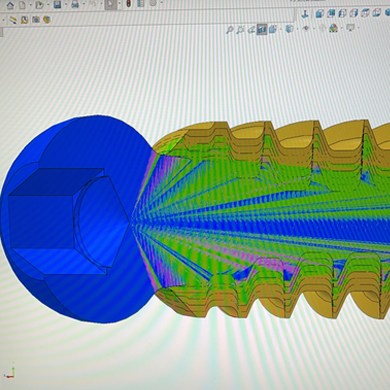Click the Edit Appearance color ball

322,28
